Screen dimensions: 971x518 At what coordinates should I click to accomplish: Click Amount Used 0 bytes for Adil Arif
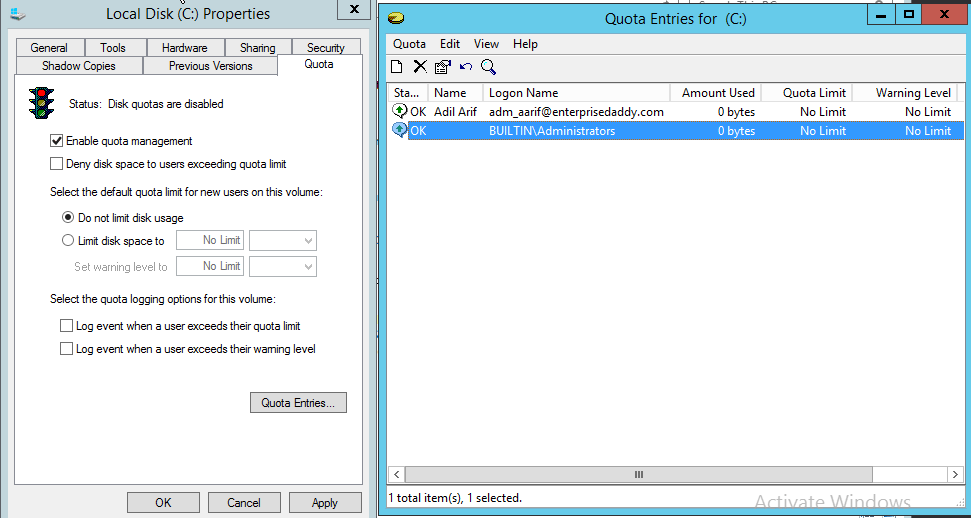(736, 112)
